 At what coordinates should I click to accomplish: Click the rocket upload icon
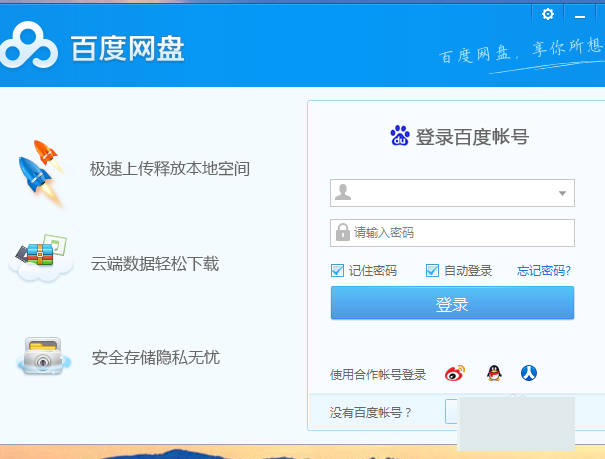tap(41, 174)
